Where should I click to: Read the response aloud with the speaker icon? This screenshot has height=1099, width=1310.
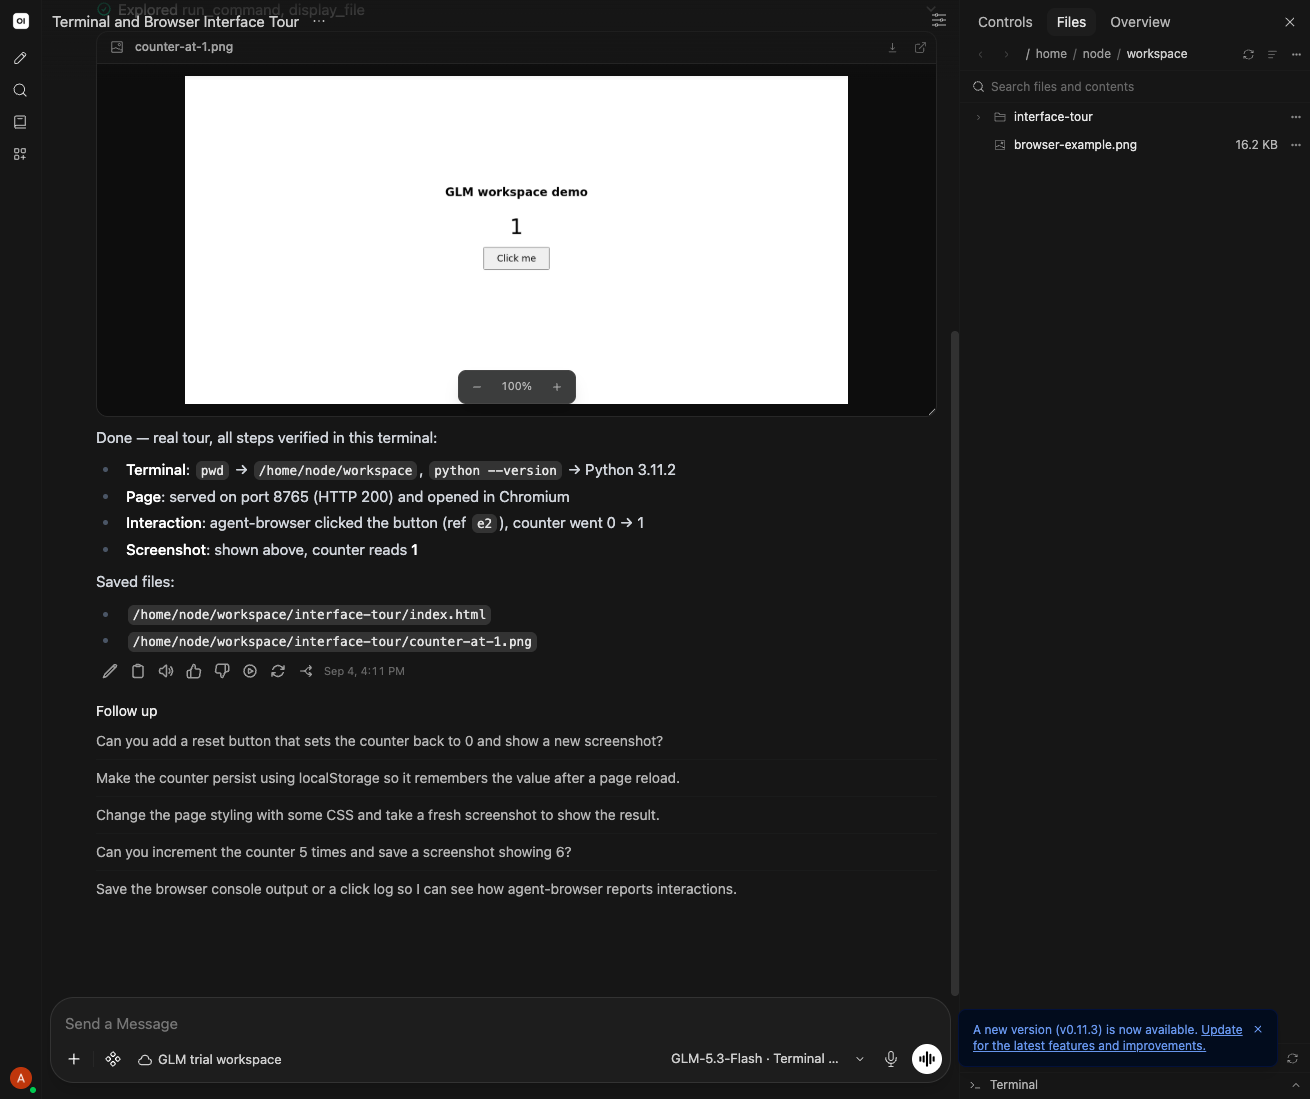point(166,671)
